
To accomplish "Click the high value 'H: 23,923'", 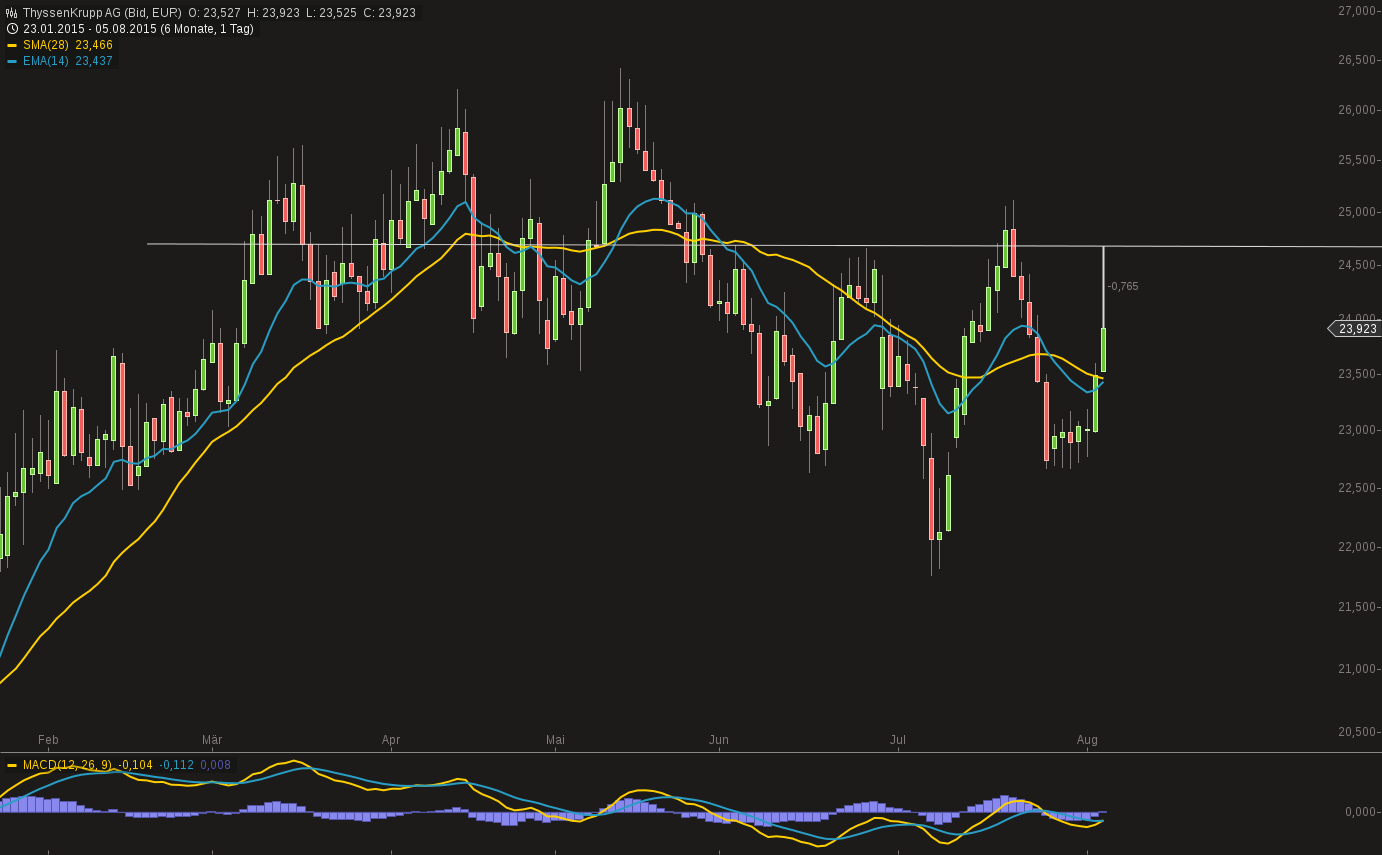I will (274, 13).
